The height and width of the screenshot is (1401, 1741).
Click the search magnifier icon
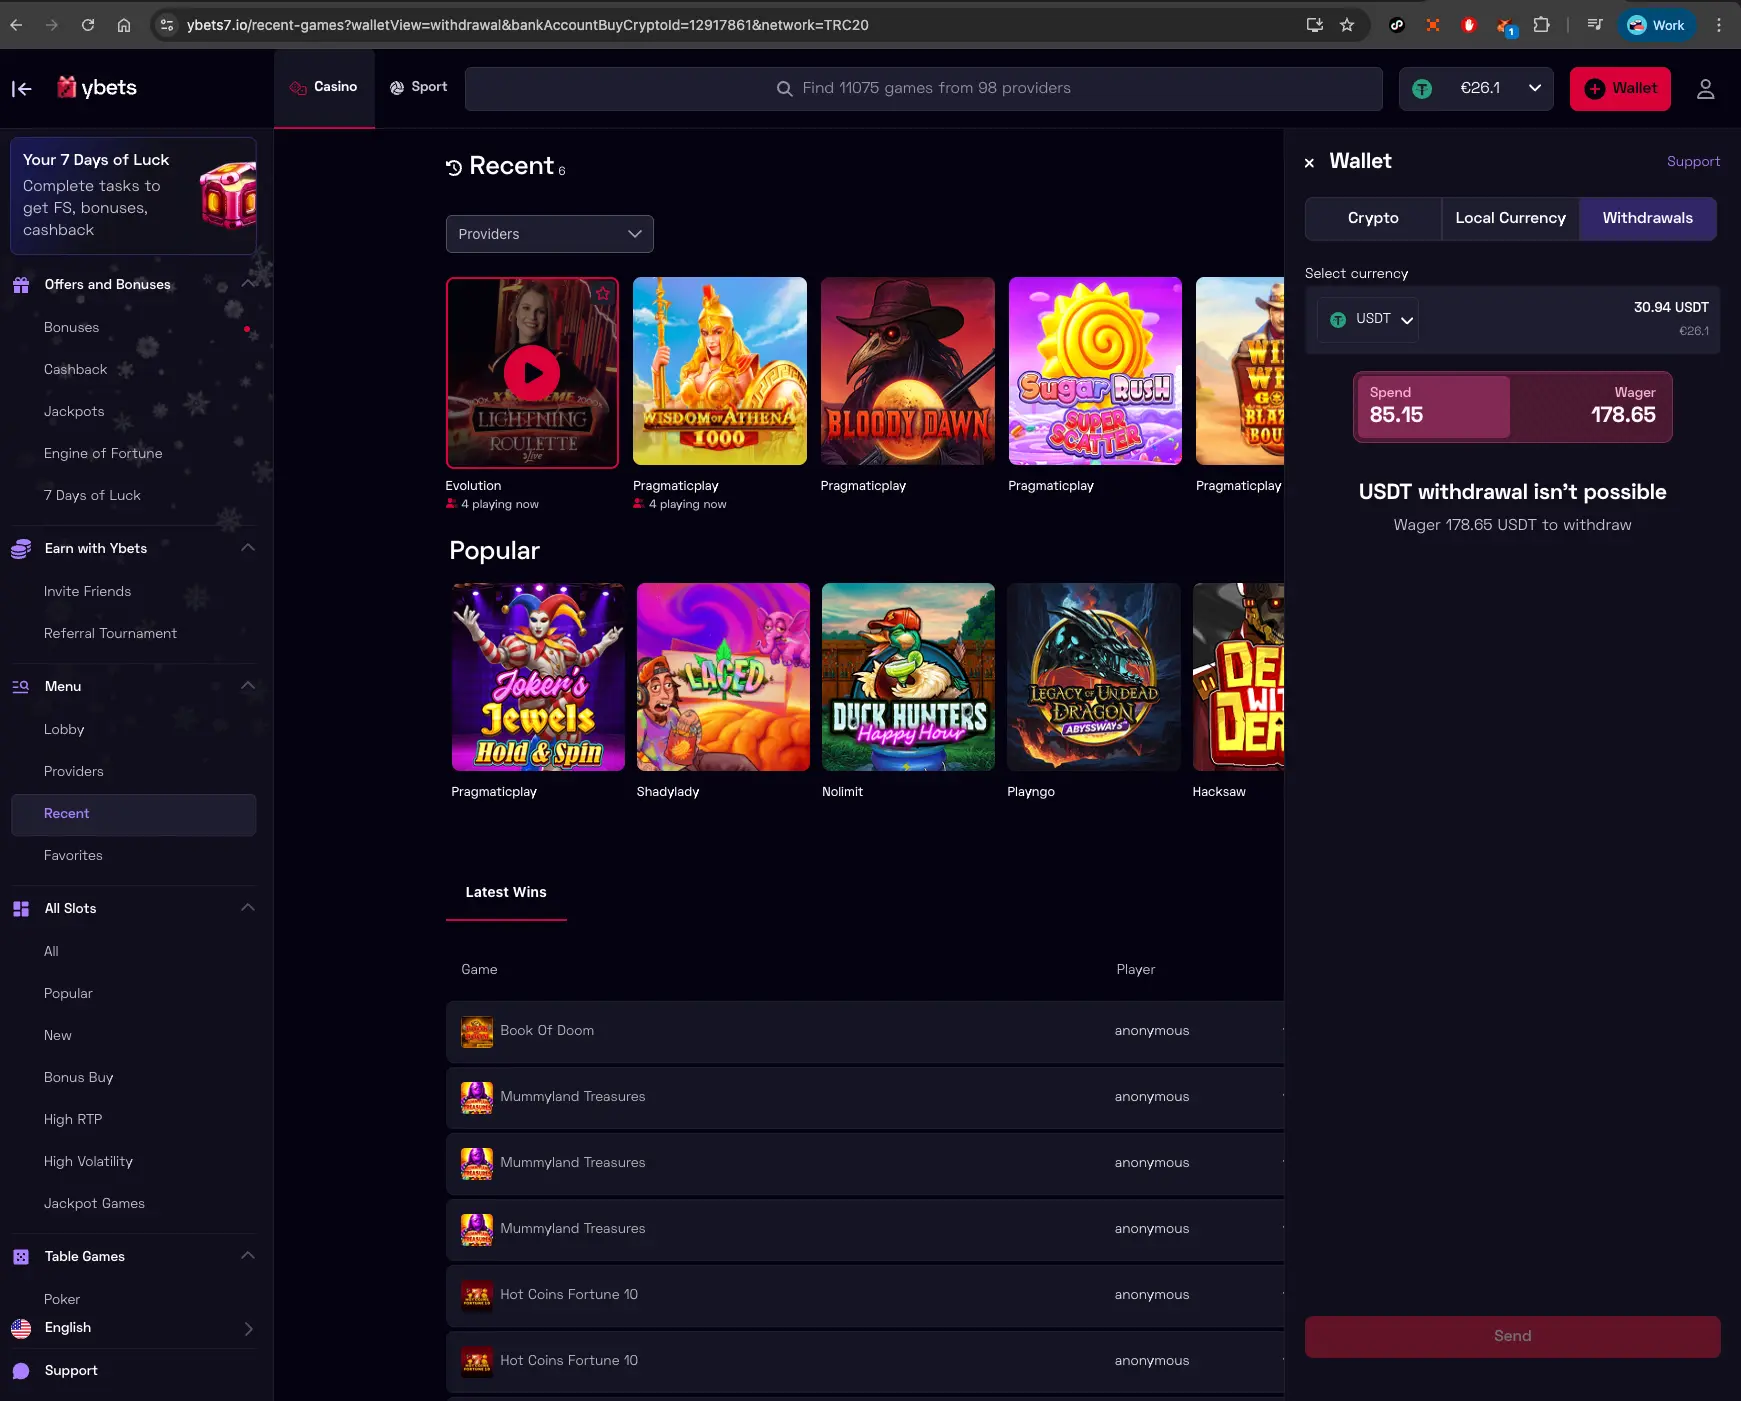[x=785, y=89]
